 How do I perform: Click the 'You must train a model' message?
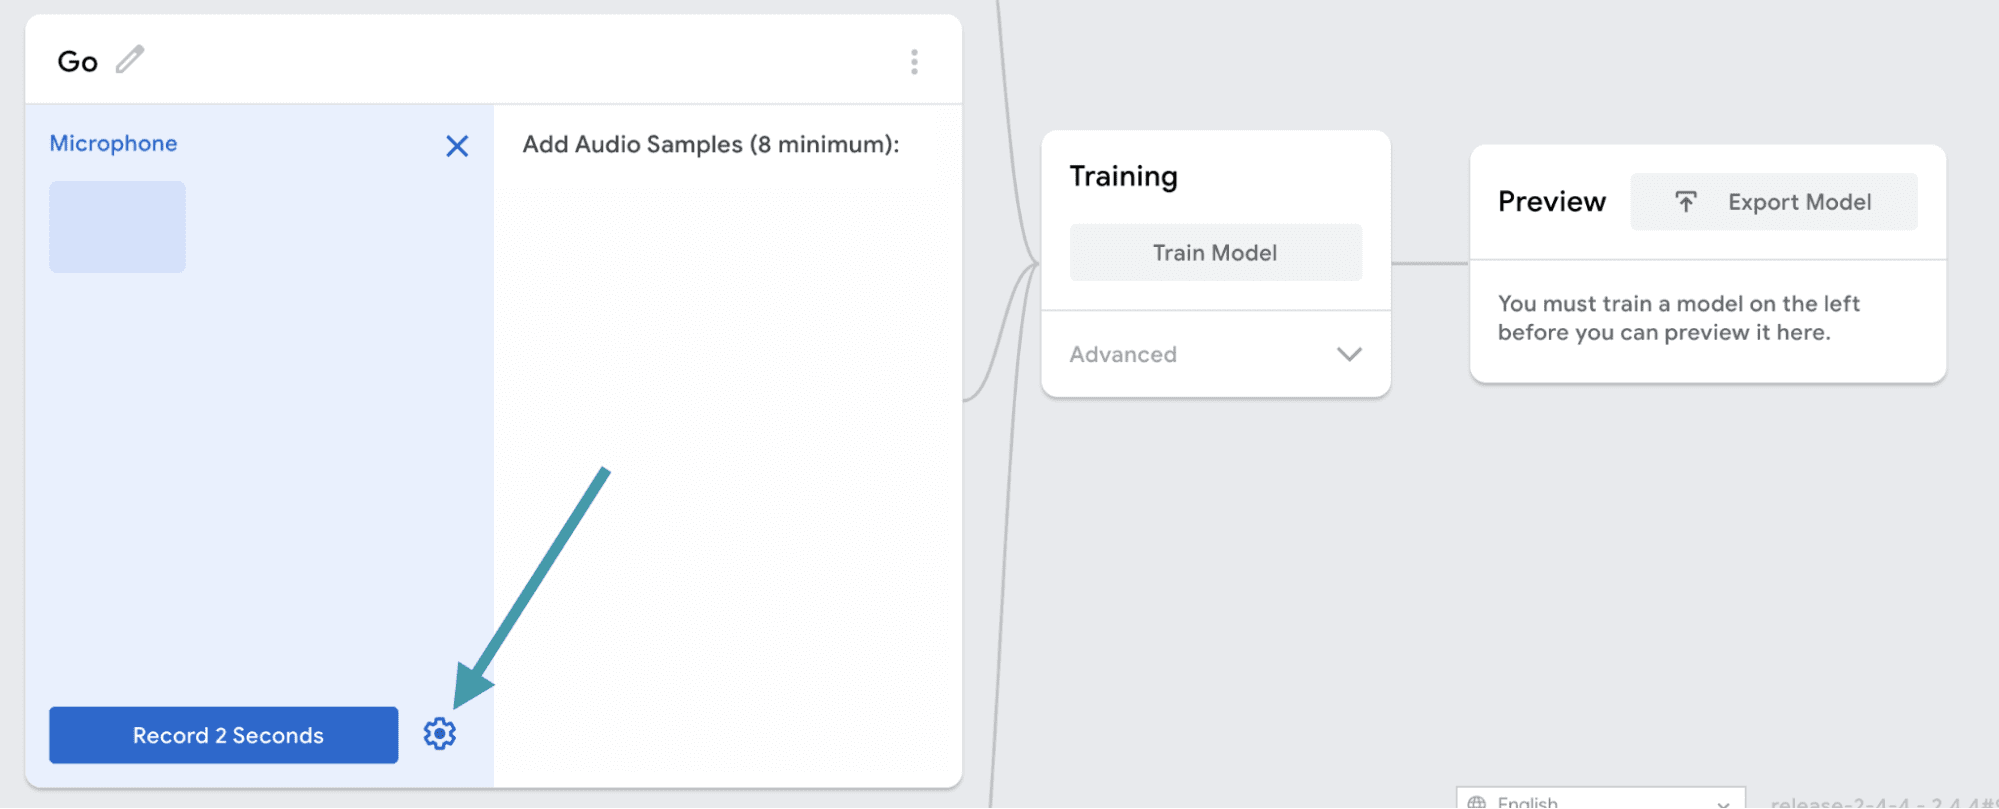click(1678, 318)
